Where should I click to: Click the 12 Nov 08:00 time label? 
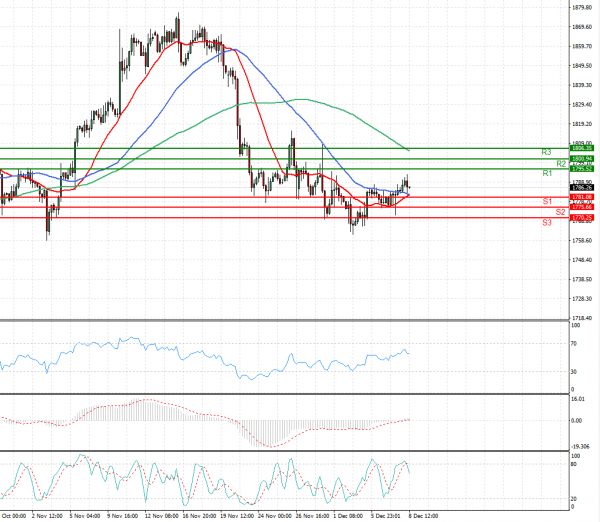pos(161,516)
